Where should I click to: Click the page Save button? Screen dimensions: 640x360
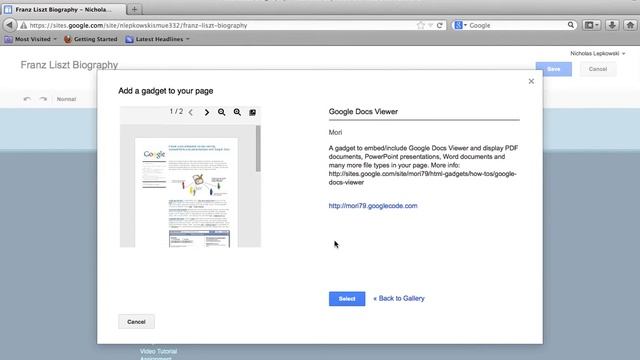click(x=553, y=69)
